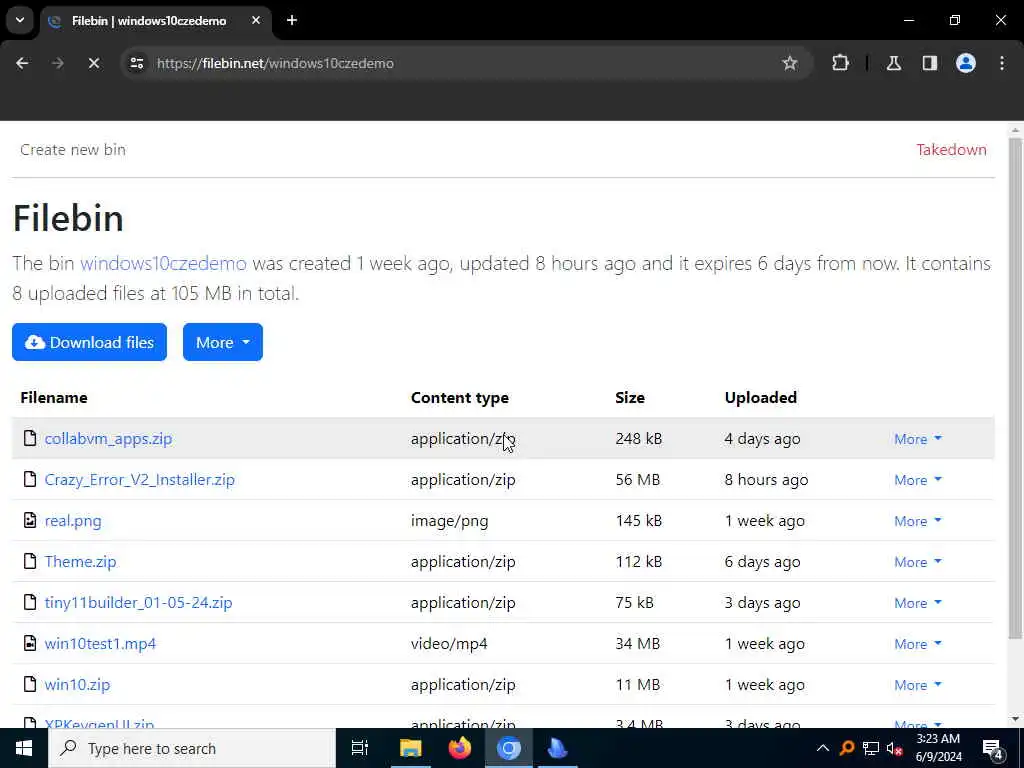Click the muted volume tray icon

coord(894,748)
